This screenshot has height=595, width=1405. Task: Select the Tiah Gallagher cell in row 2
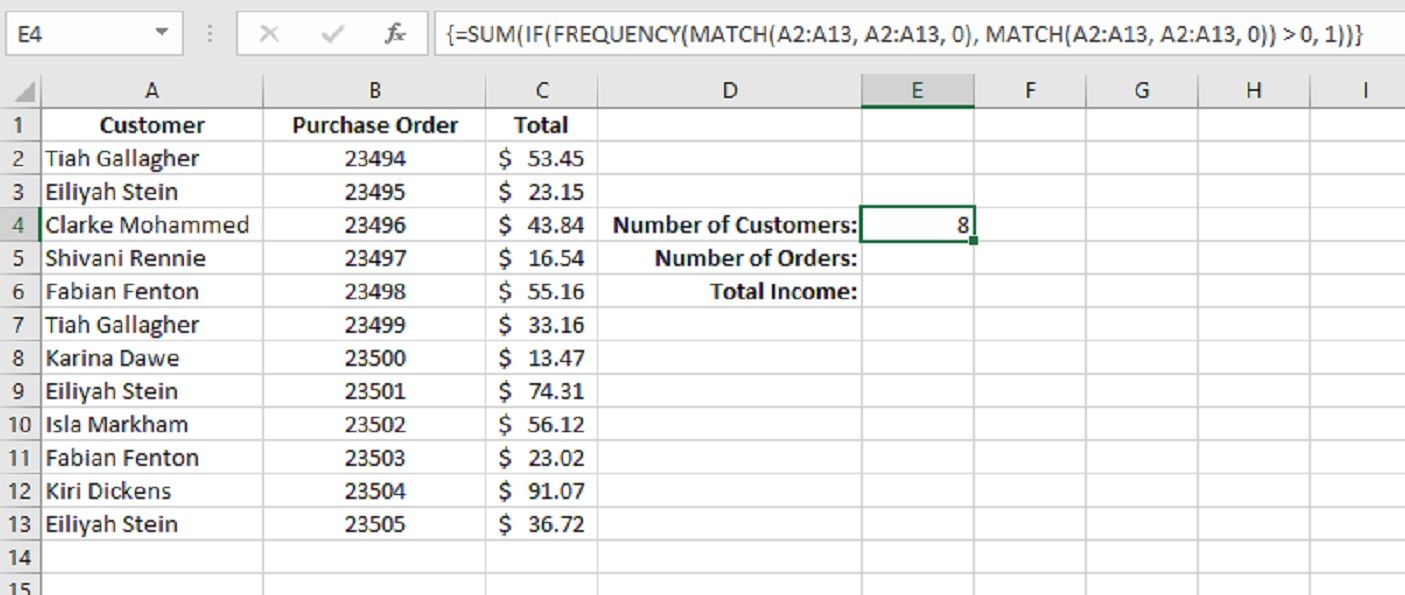point(152,158)
